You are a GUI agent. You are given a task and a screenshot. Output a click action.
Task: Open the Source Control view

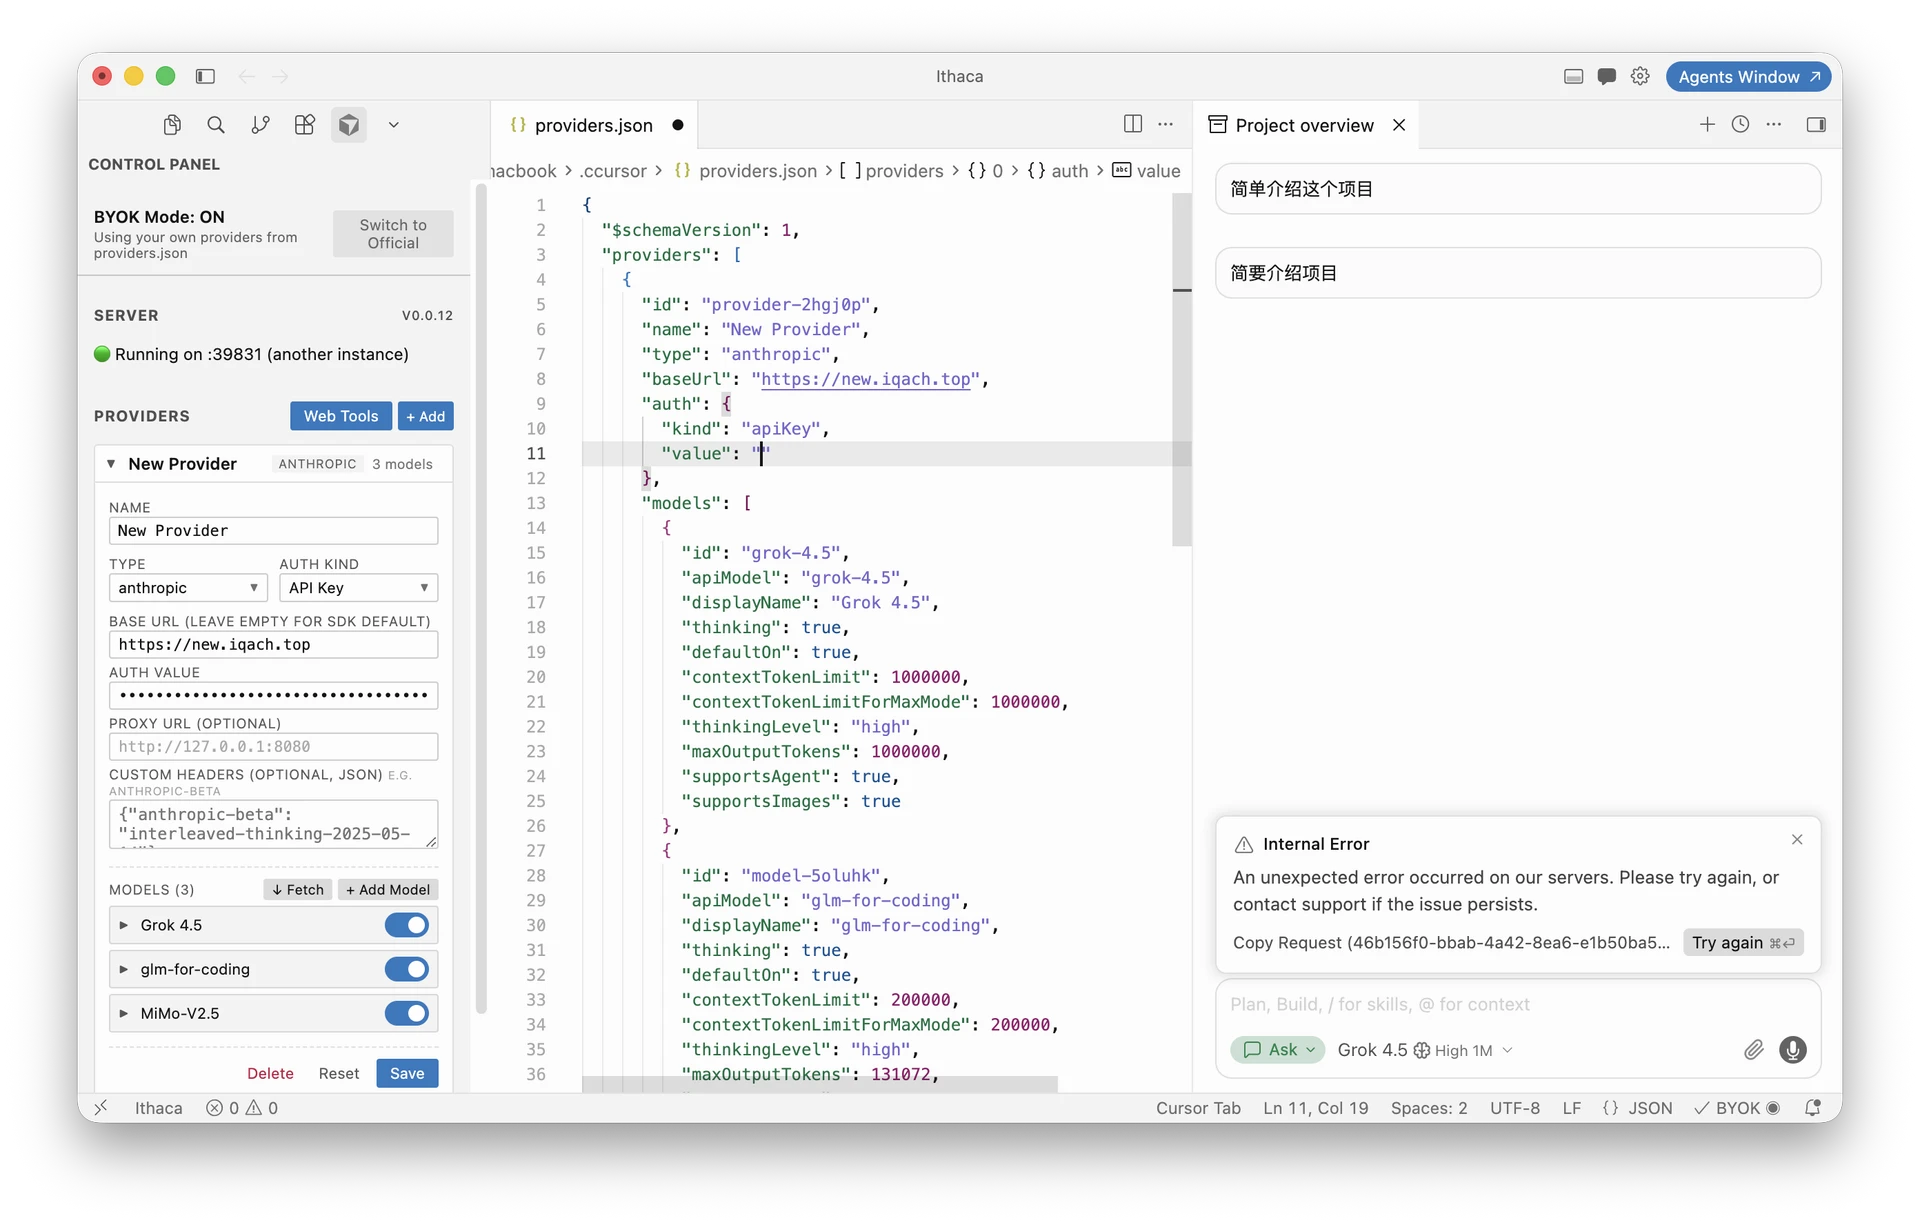click(260, 125)
